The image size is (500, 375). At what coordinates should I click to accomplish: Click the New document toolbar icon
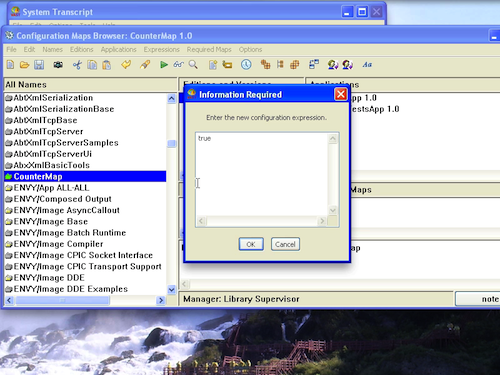click(x=10, y=64)
